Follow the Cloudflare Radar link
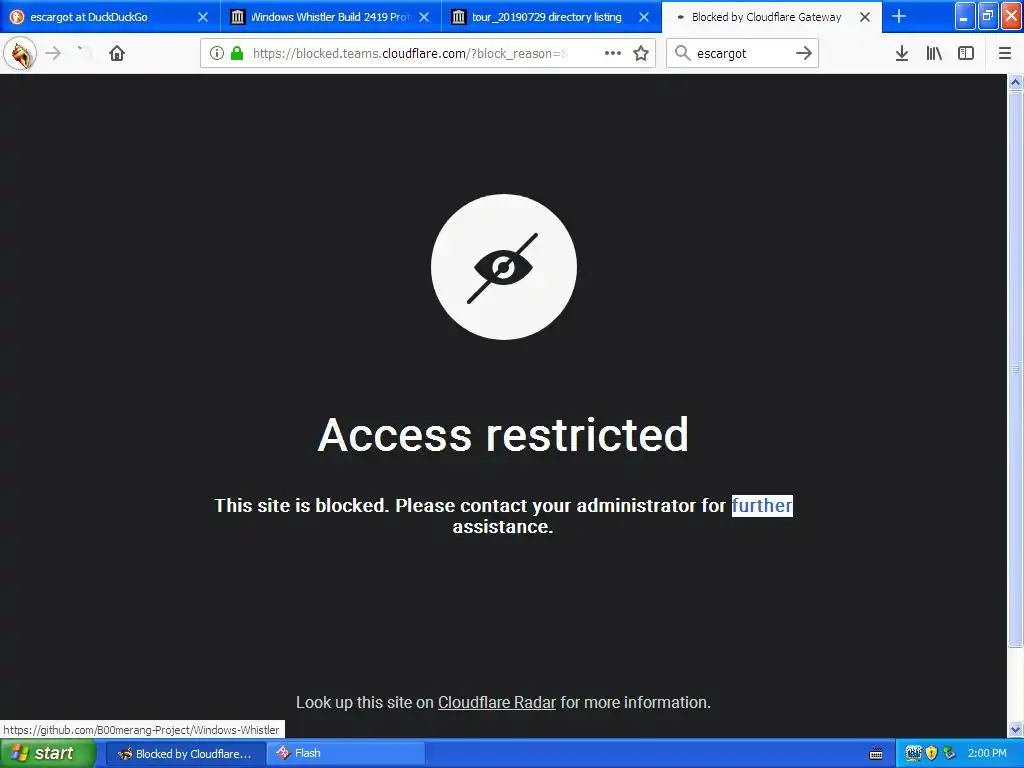The width and height of the screenshot is (1024, 768). 496,703
